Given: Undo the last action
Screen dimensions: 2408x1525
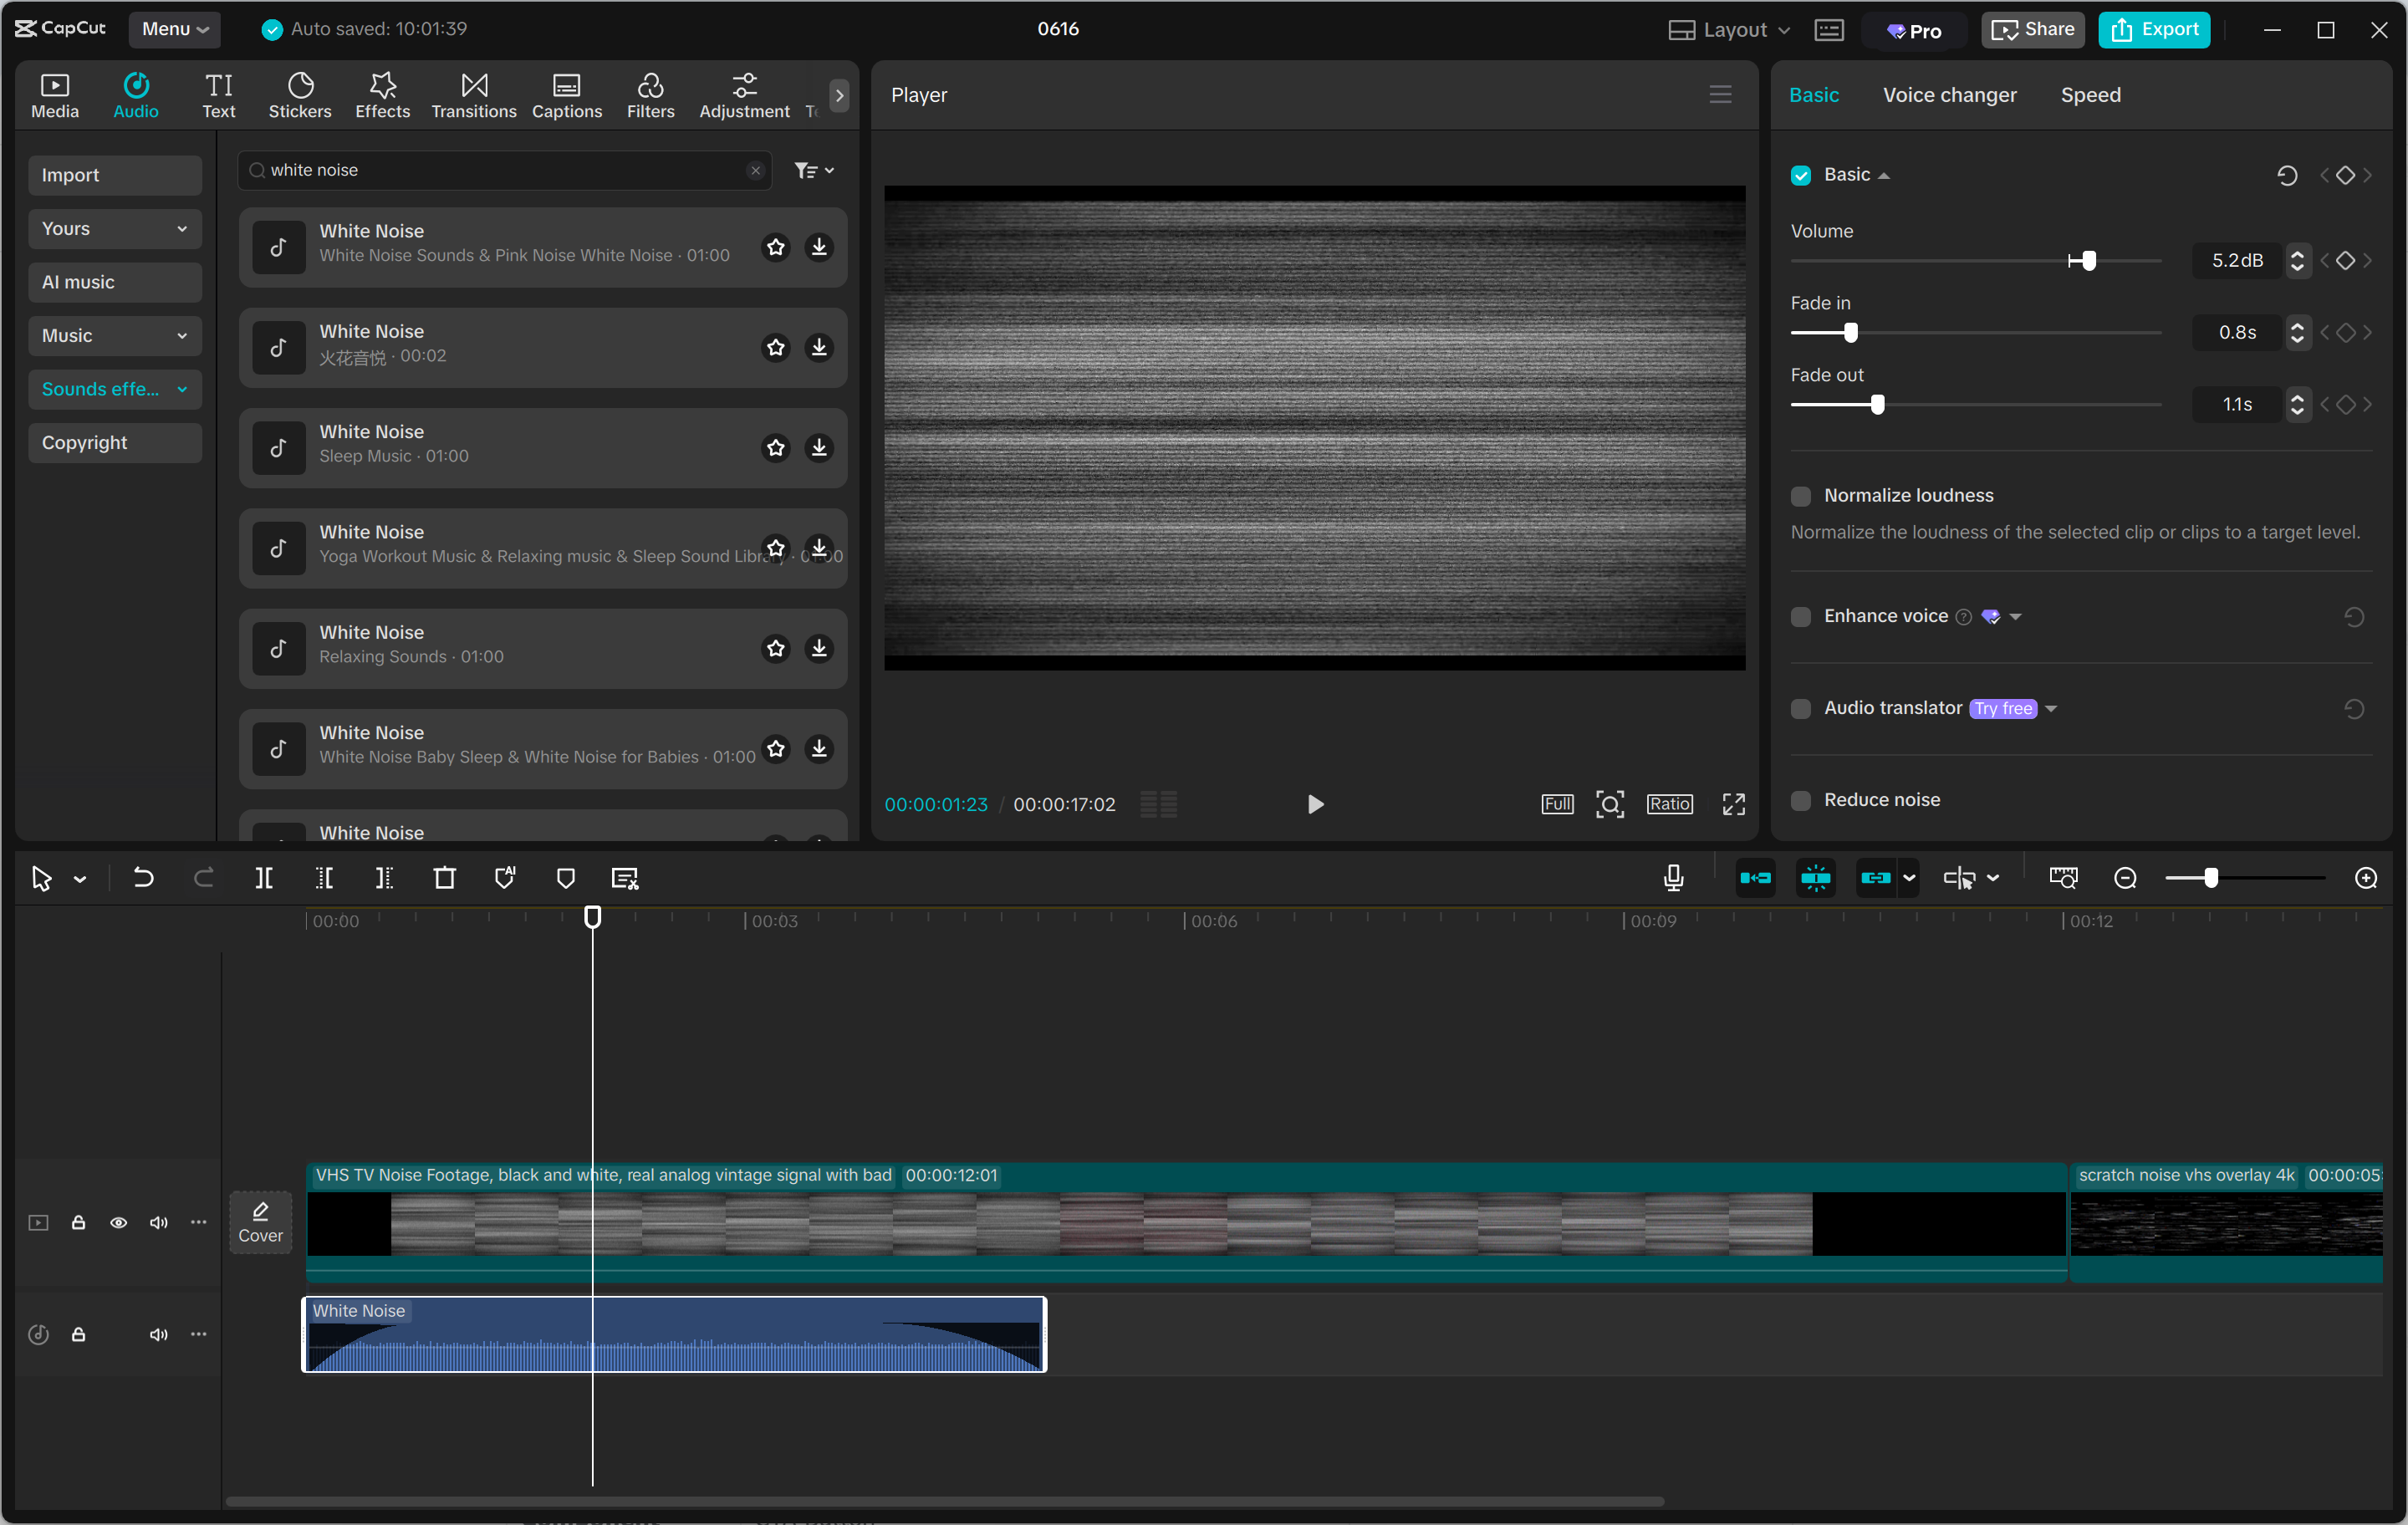Looking at the screenshot, I should 143,877.
